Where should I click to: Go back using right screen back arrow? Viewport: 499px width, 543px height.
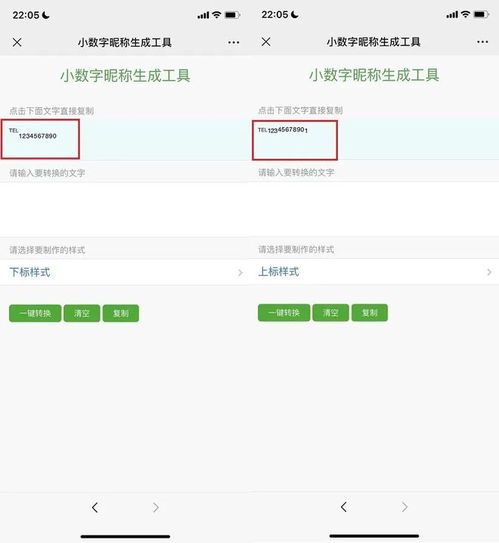344,507
